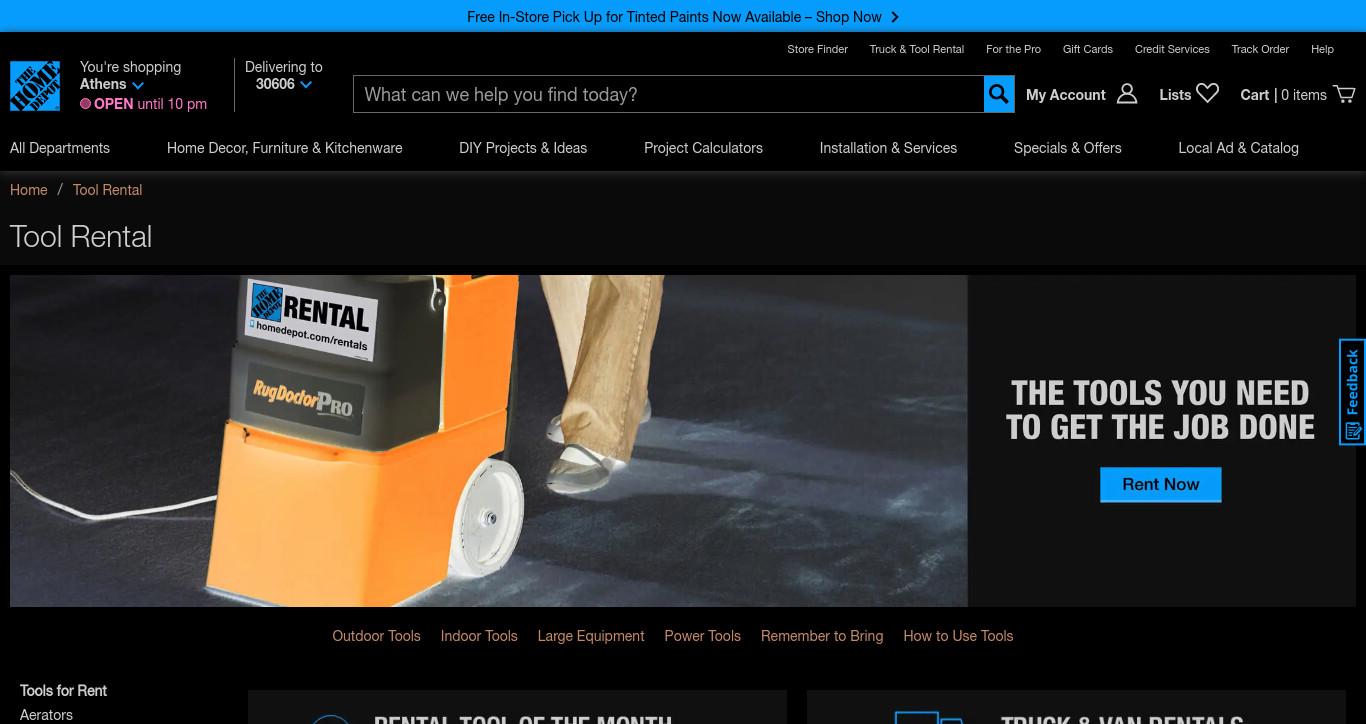
Task: Click the promo banner arrow chevron
Action: click(895, 17)
